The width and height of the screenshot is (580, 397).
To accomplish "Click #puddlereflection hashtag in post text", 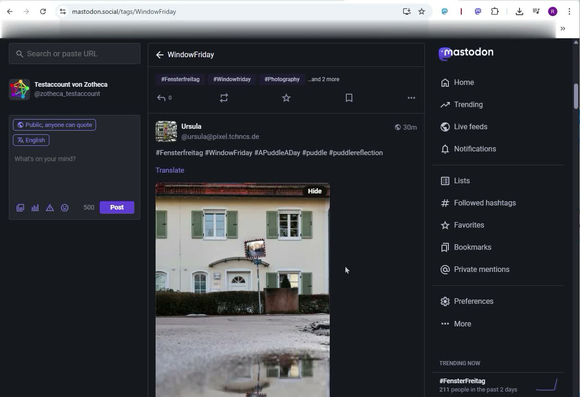I will pyautogui.click(x=356, y=153).
